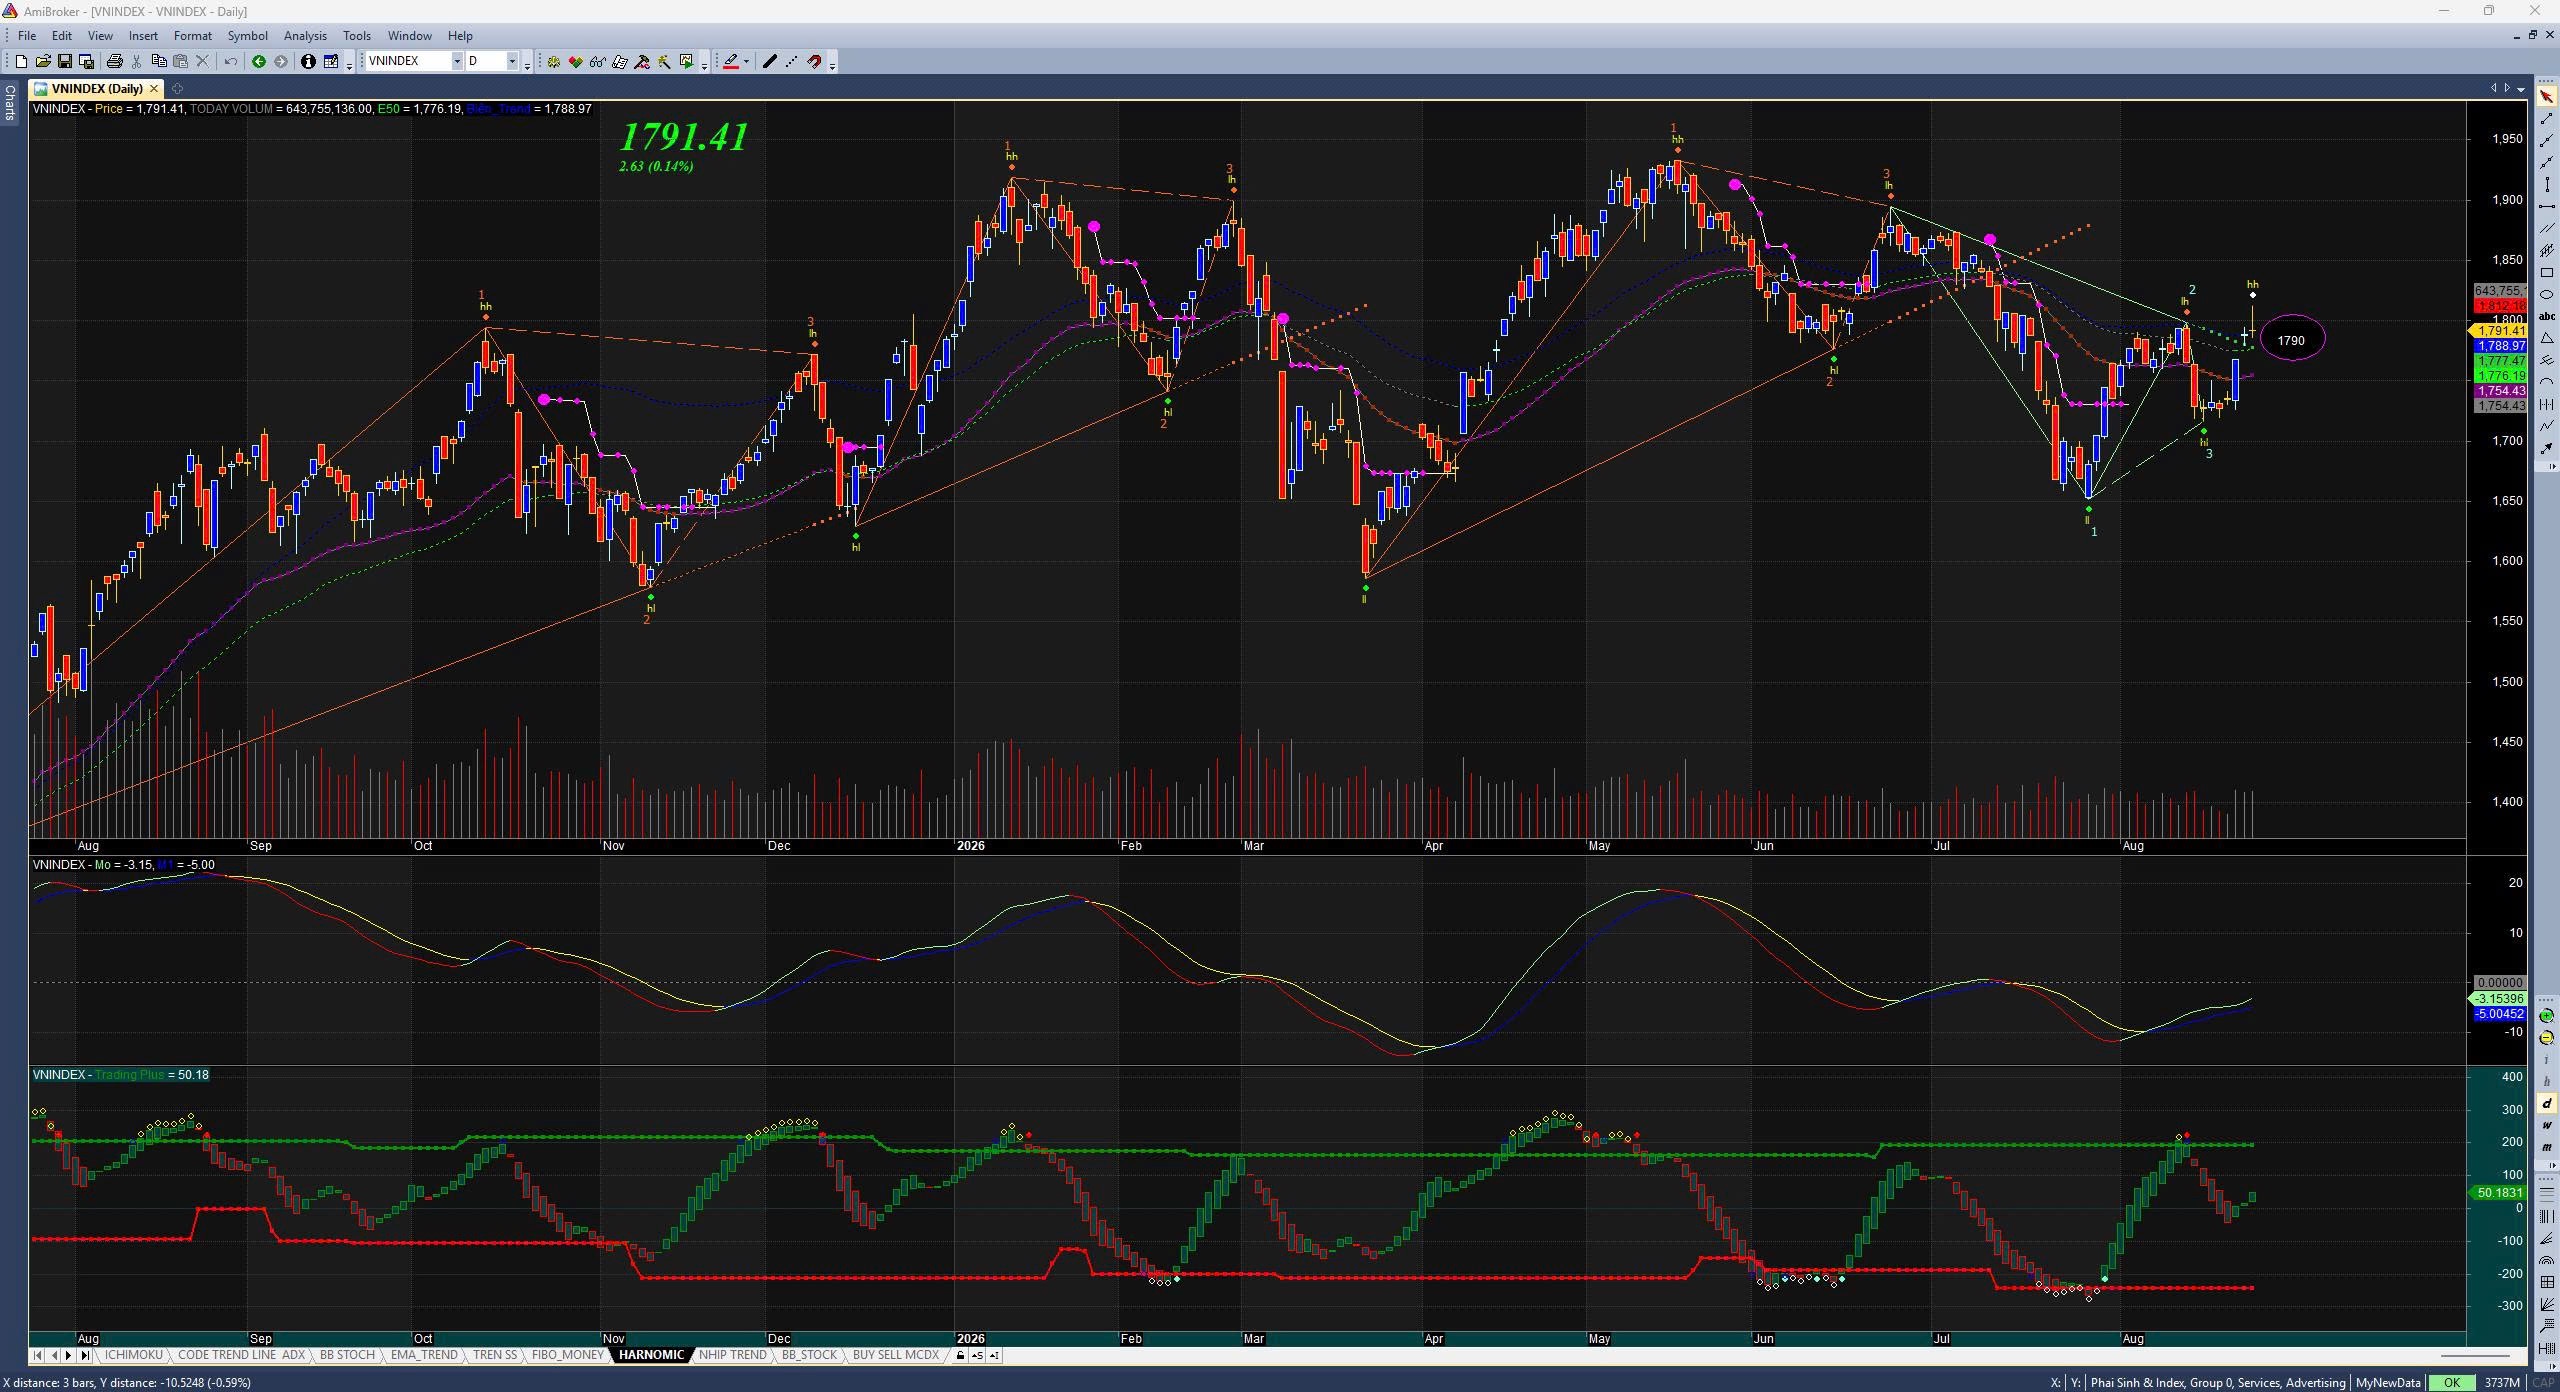2560x1392 pixels.
Task: Switch to the BUY SELL MCDX sheet tab
Action: click(896, 1355)
